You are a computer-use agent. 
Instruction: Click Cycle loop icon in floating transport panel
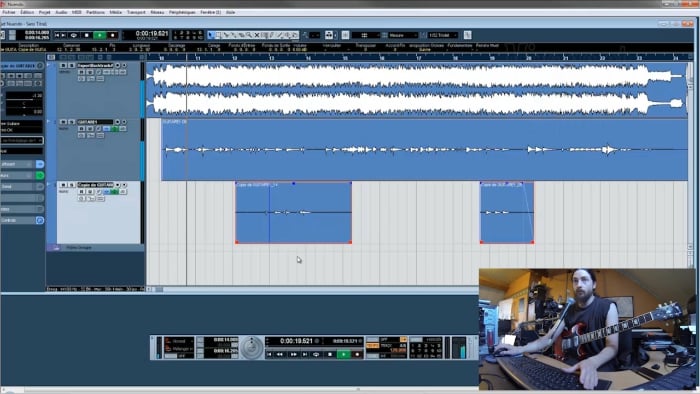[x=316, y=354]
